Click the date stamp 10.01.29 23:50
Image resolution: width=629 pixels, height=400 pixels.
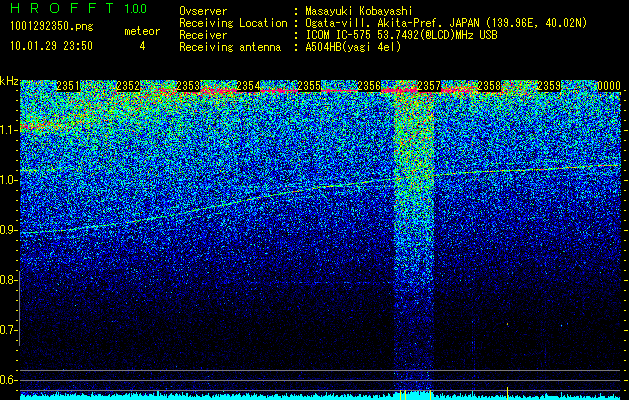pyautogui.click(x=51, y=46)
